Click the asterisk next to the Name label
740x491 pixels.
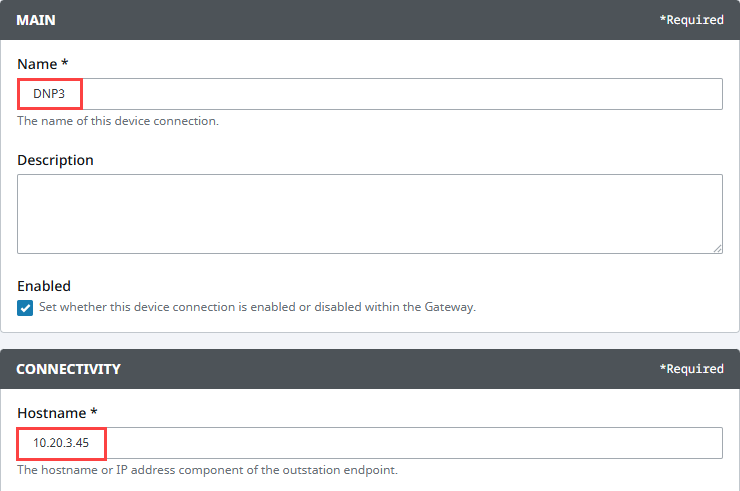click(x=65, y=62)
